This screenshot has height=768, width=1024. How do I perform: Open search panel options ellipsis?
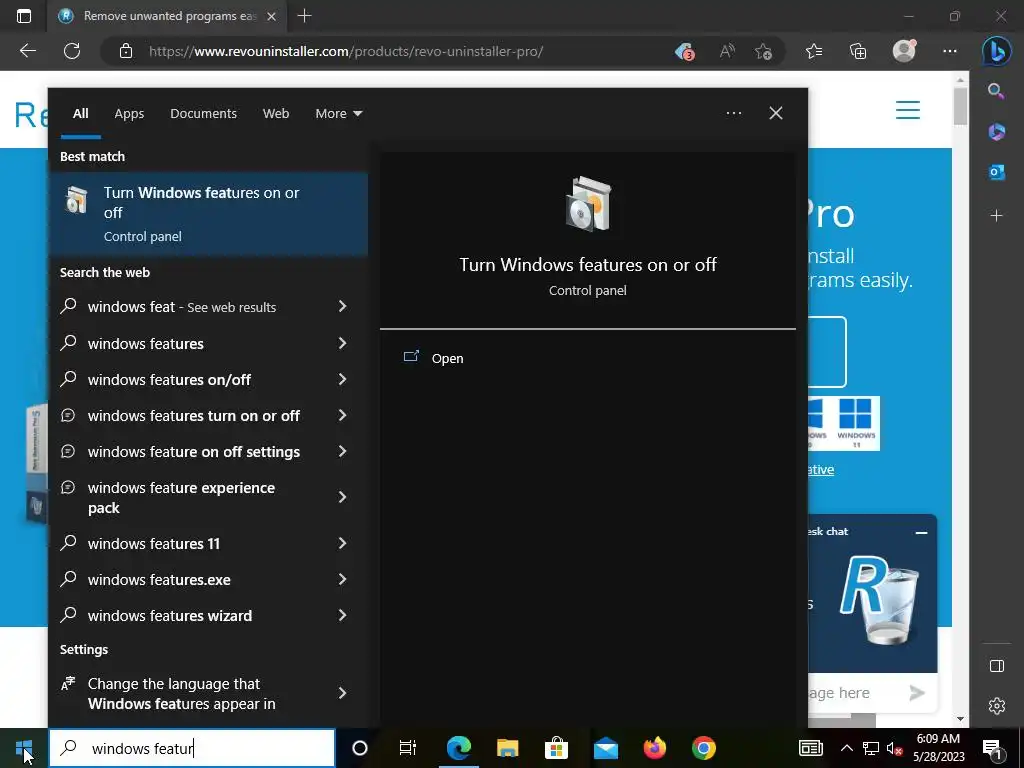click(x=733, y=113)
